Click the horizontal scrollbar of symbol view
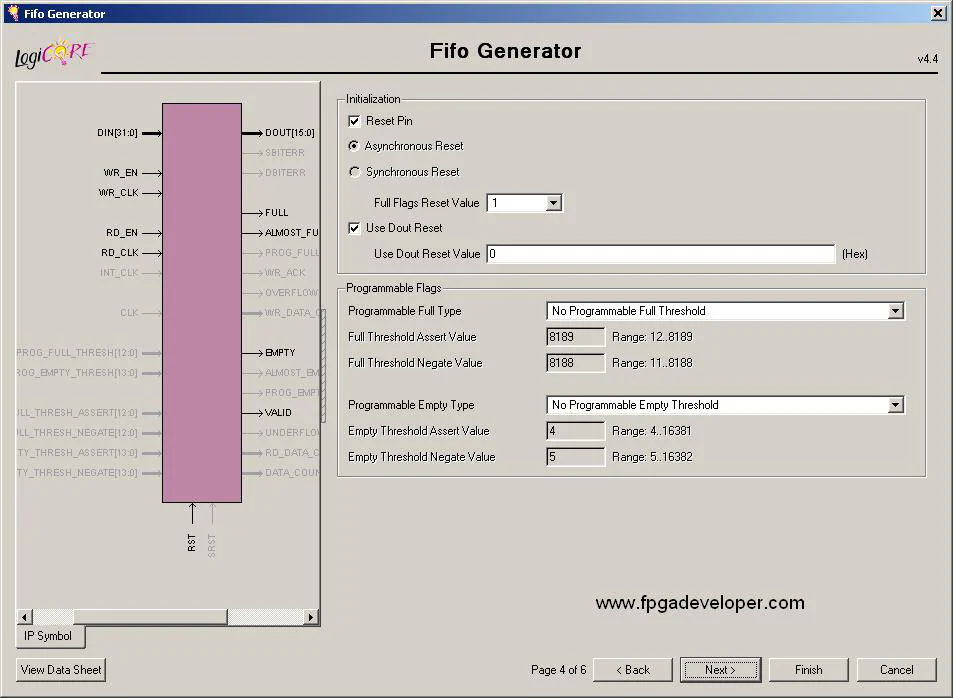The height and width of the screenshot is (698, 953). pos(150,617)
